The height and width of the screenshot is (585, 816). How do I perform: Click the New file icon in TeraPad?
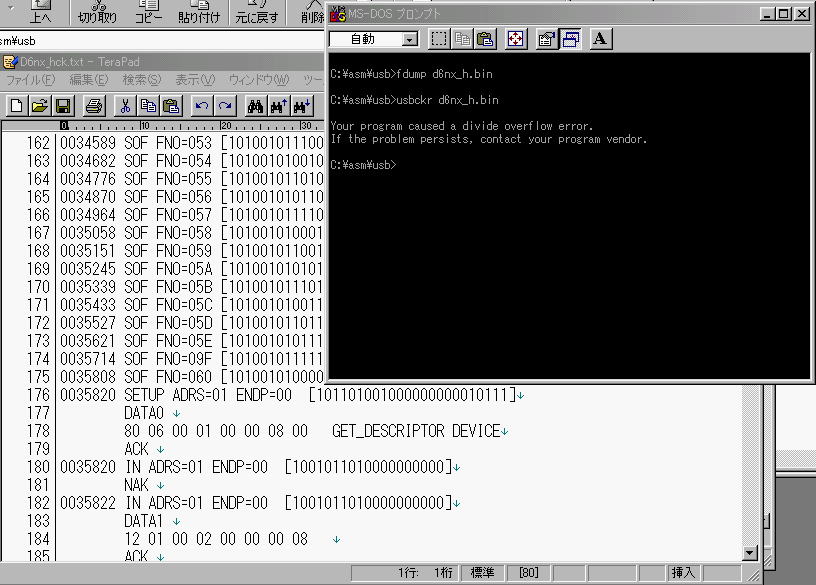[17, 106]
